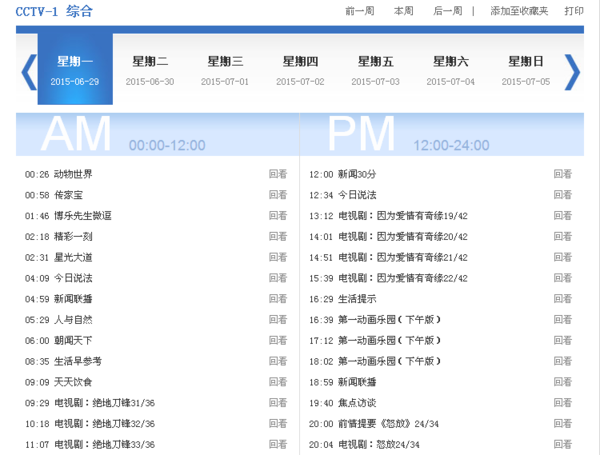
Task: Replay 04:59 新闻联播 via 回看
Action: tap(278, 299)
